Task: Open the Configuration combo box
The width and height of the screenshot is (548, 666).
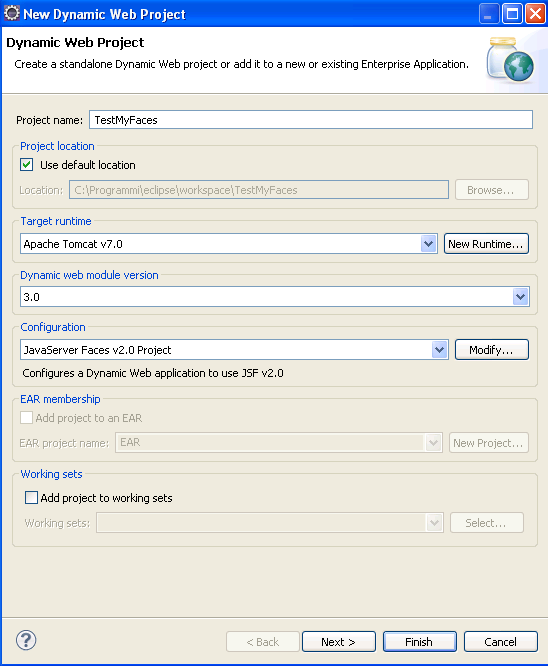Action: click(x=440, y=350)
